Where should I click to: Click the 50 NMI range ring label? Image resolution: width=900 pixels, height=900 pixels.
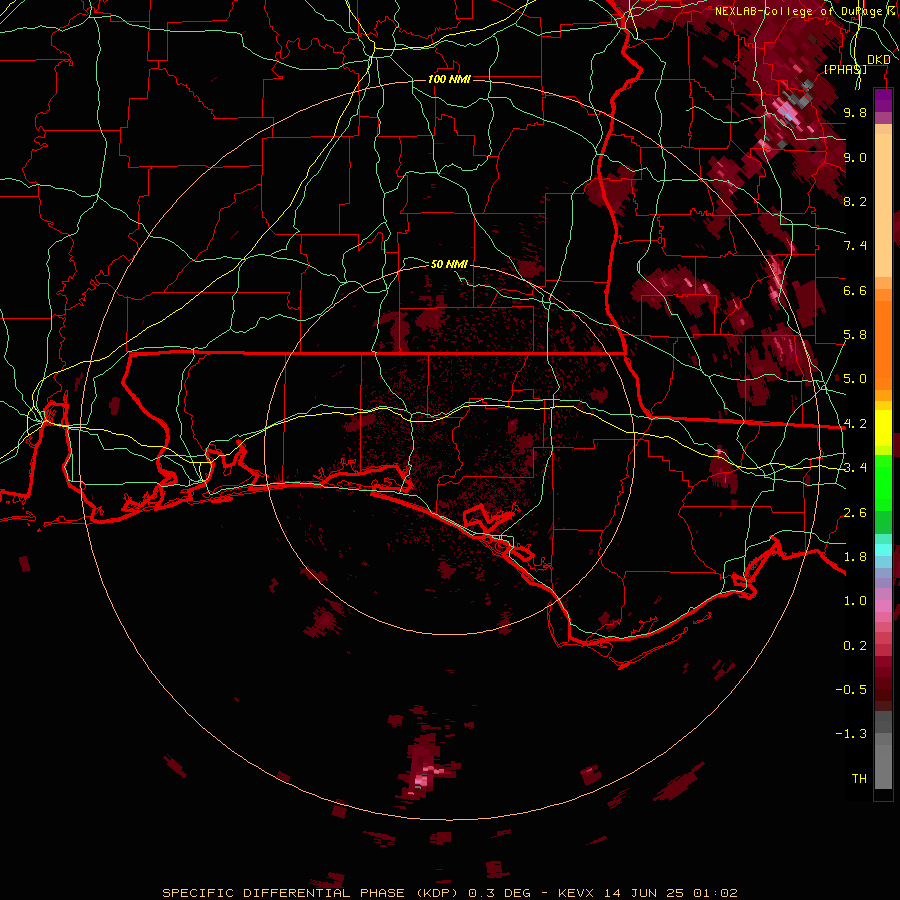449,264
